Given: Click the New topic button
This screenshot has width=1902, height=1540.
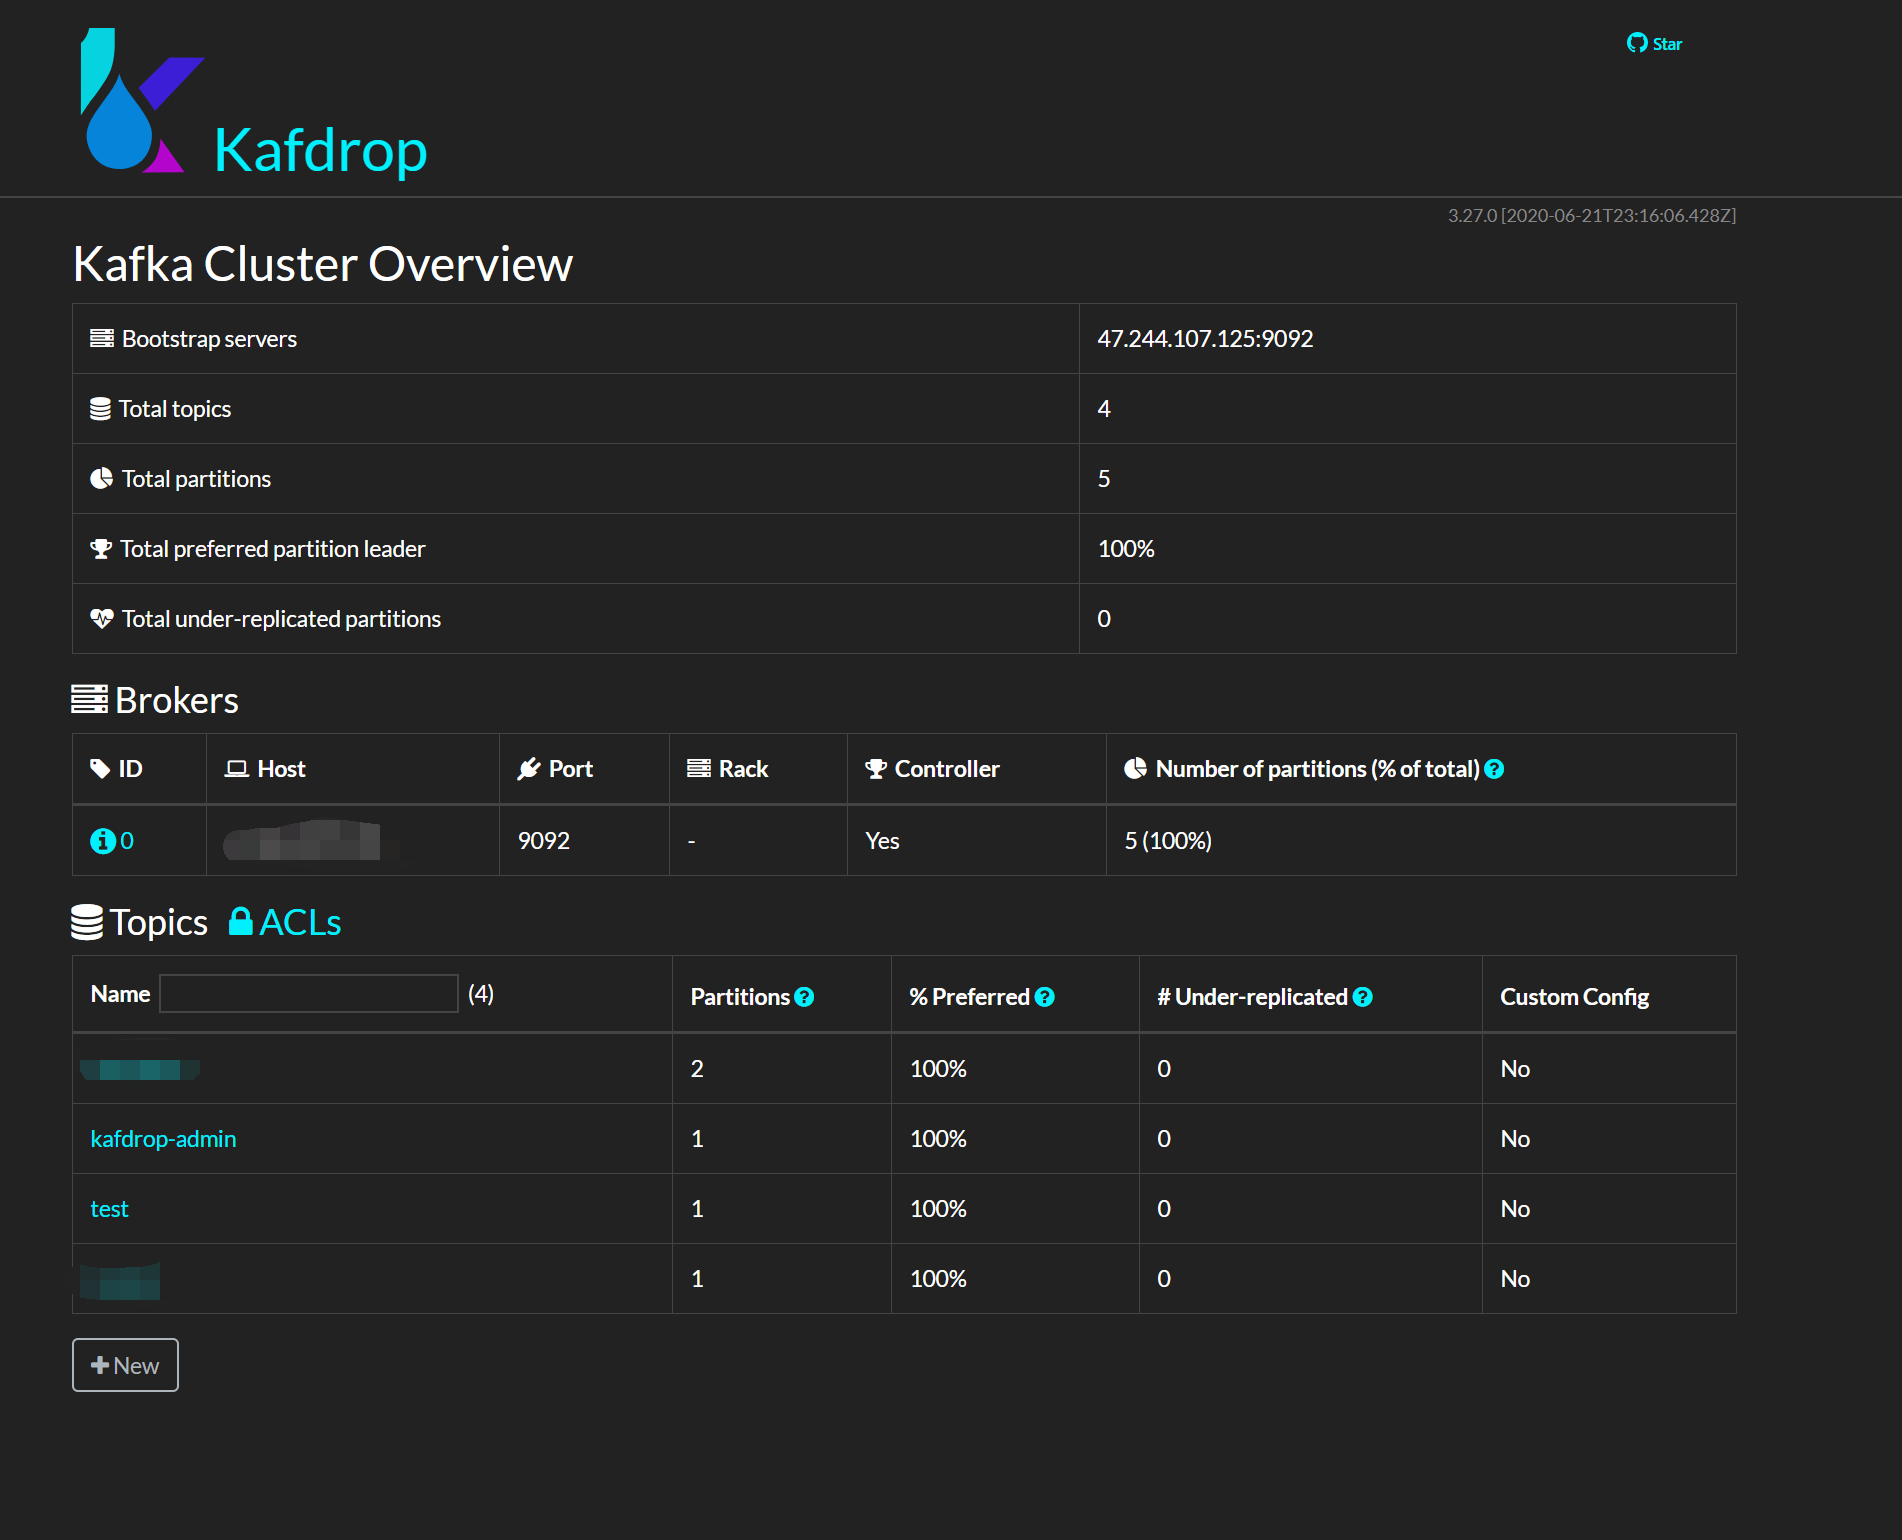Looking at the screenshot, I should [125, 1365].
